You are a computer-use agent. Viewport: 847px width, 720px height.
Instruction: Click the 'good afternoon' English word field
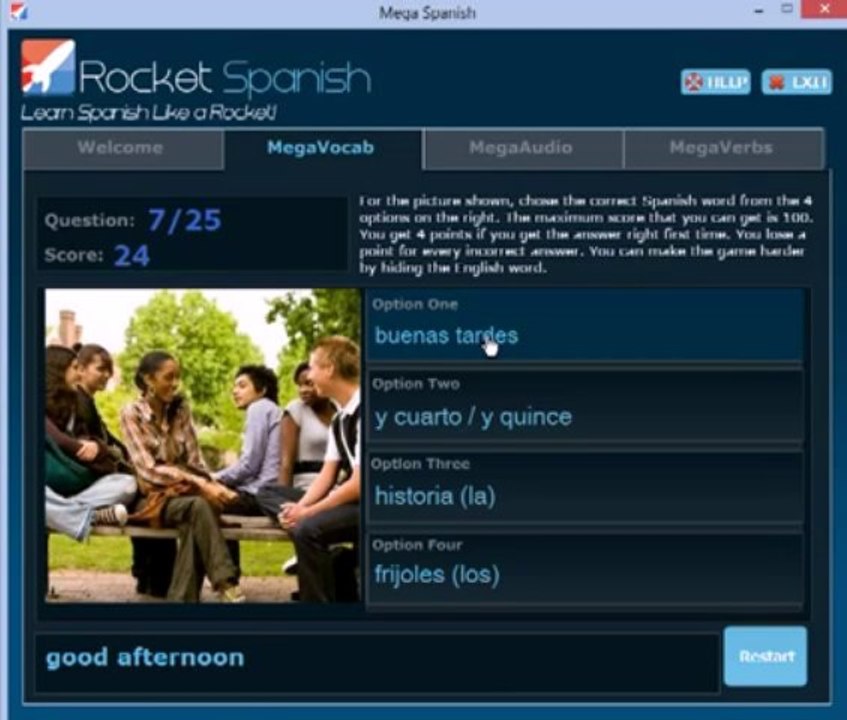pos(377,663)
